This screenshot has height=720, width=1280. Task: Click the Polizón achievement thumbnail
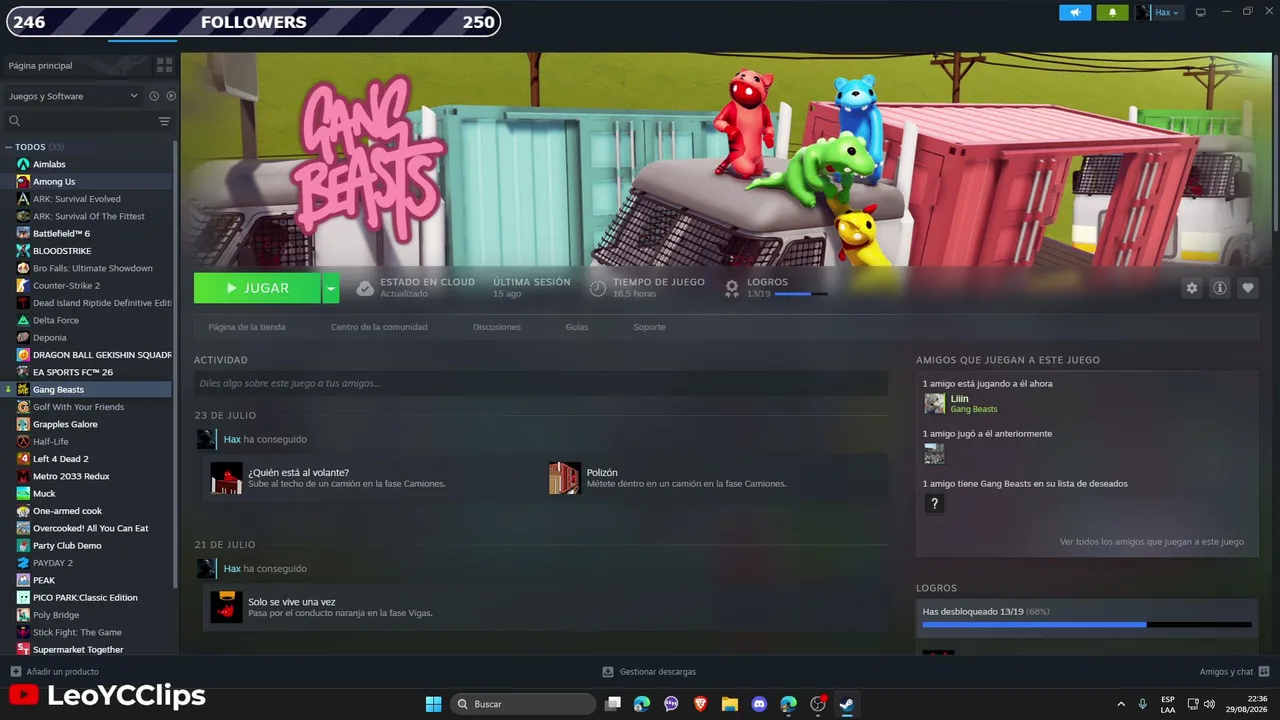[x=565, y=478]
